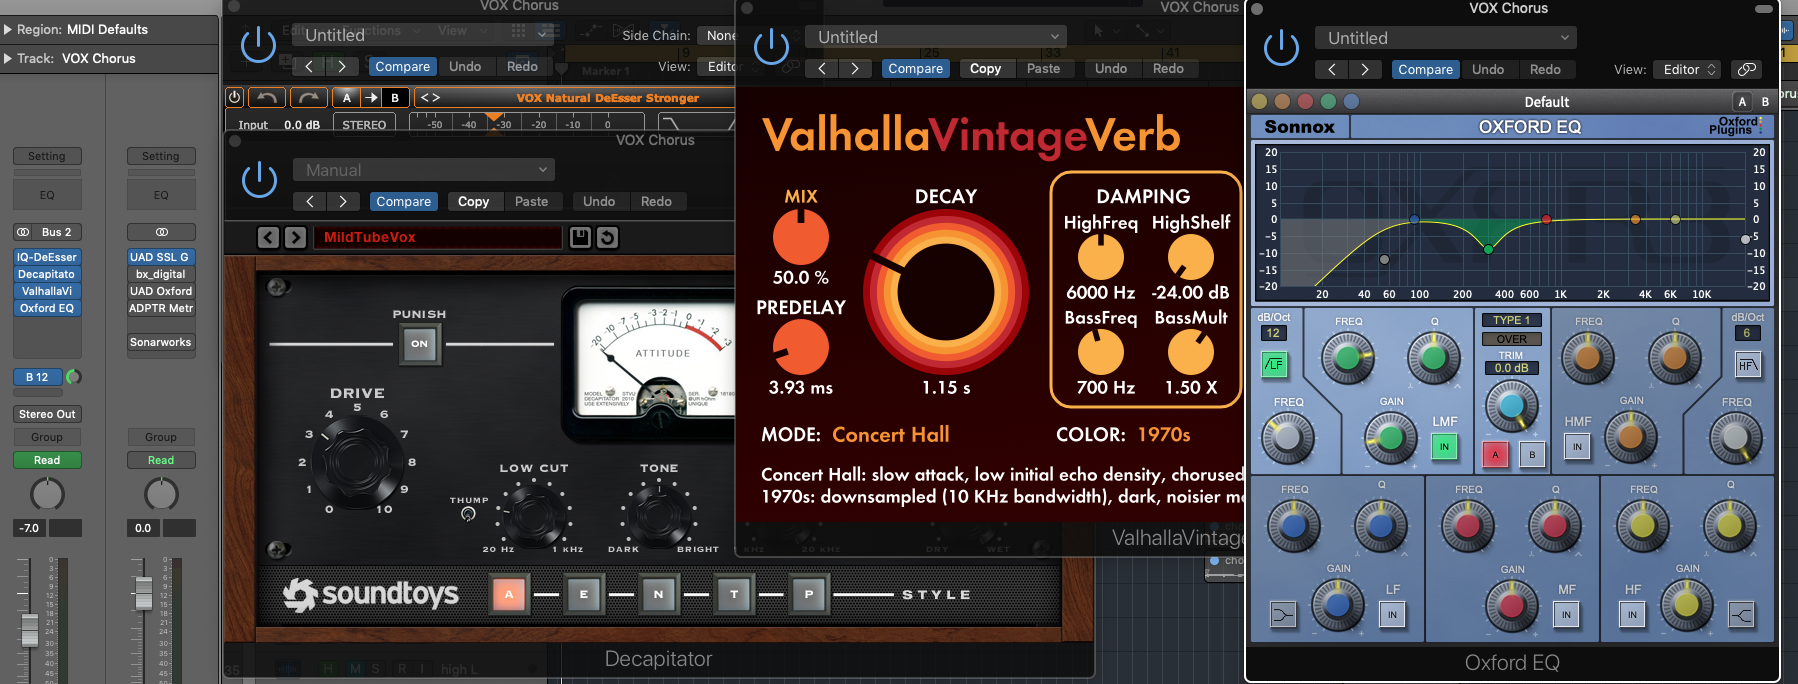Click the Stereo Out output button
The width and height of the screenshot is (1798, 684).
(47, 414)
